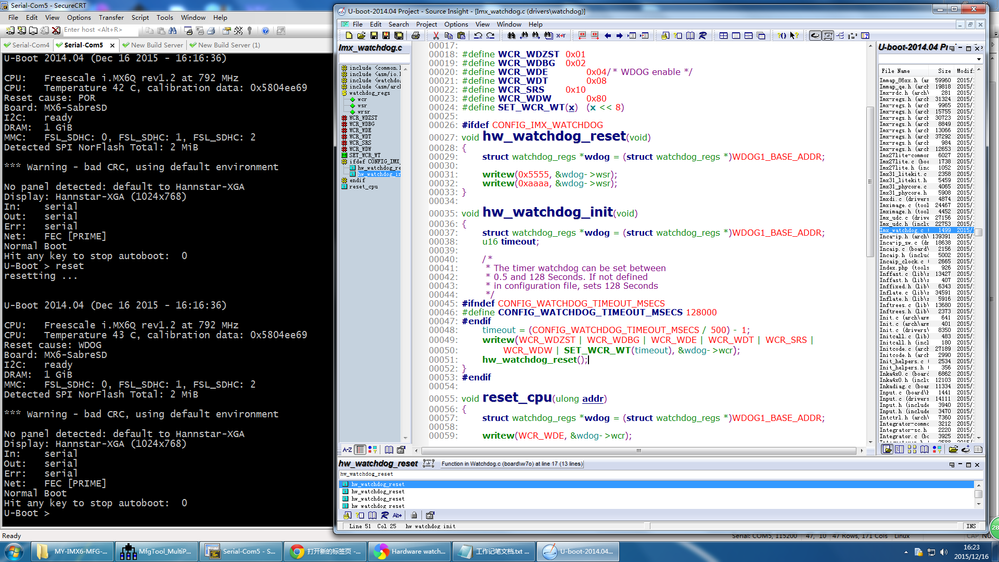Click Redo icon in Source Insight toolbar
Viewport: 999px width, 562px height.
coord(491,36)
